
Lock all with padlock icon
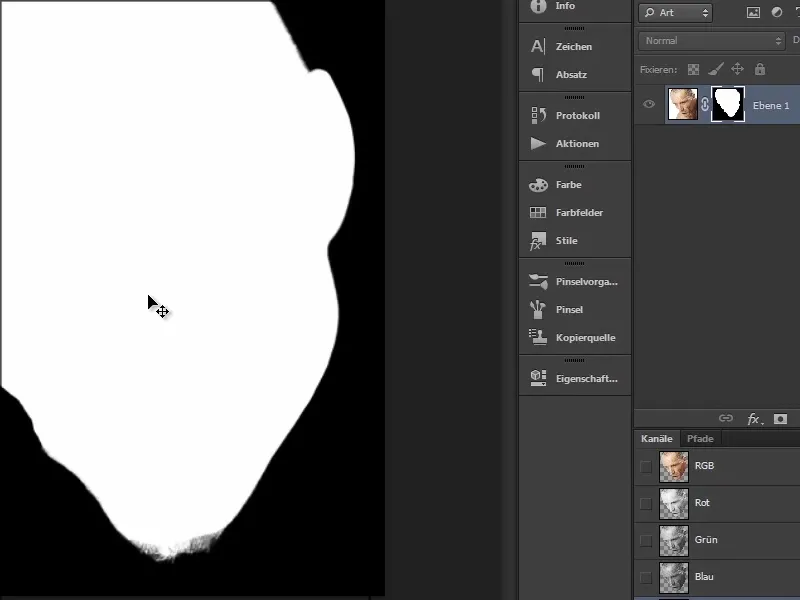pyautogui.click(x=760, y=69)
